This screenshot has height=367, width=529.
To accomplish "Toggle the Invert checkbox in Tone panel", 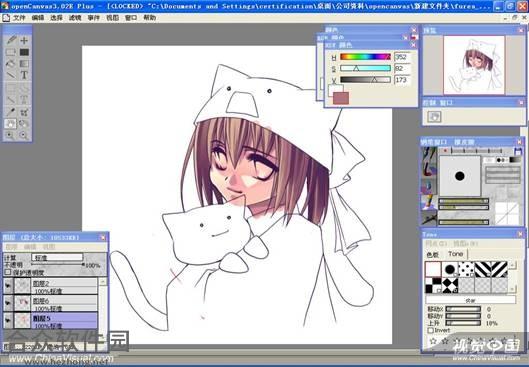I will 430,330.
